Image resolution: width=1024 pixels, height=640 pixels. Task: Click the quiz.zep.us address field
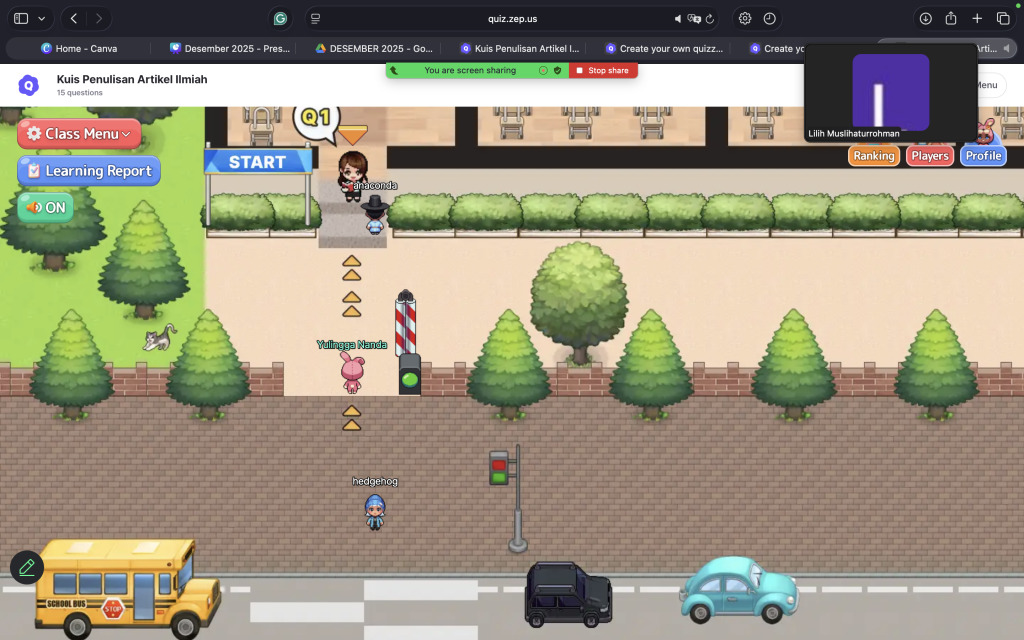coord(512,19)
